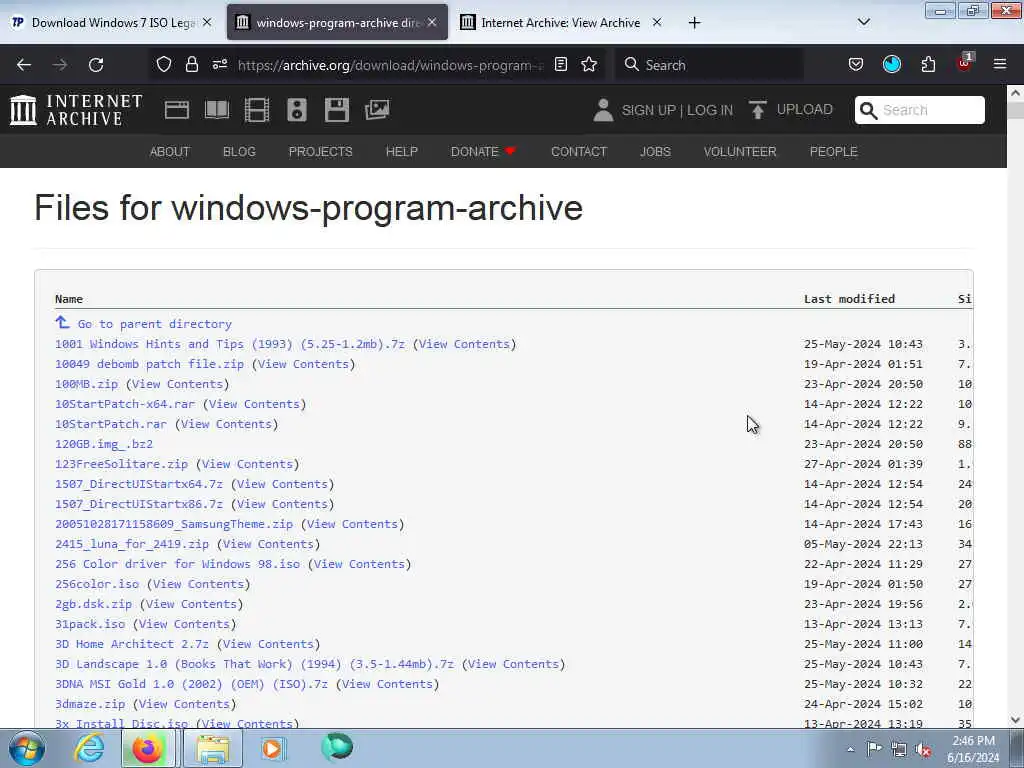Screen dimensions: 1024x768
Task: Click the padlock site security icon
Action: [x=191, y=64]
